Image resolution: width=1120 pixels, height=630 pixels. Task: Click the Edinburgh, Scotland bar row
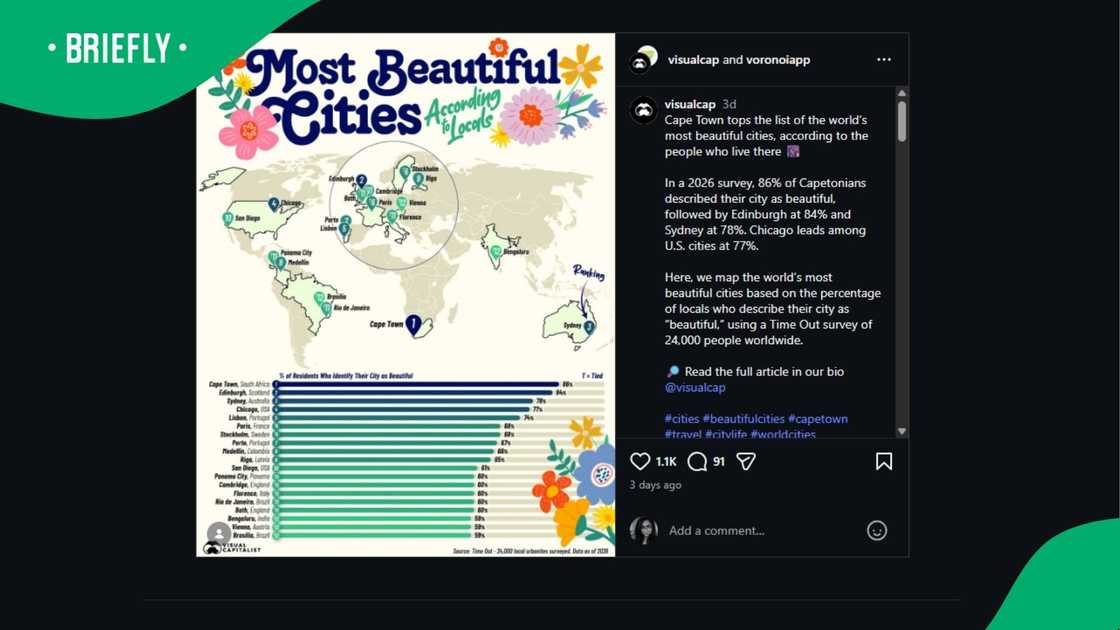(x=406, y=393)
